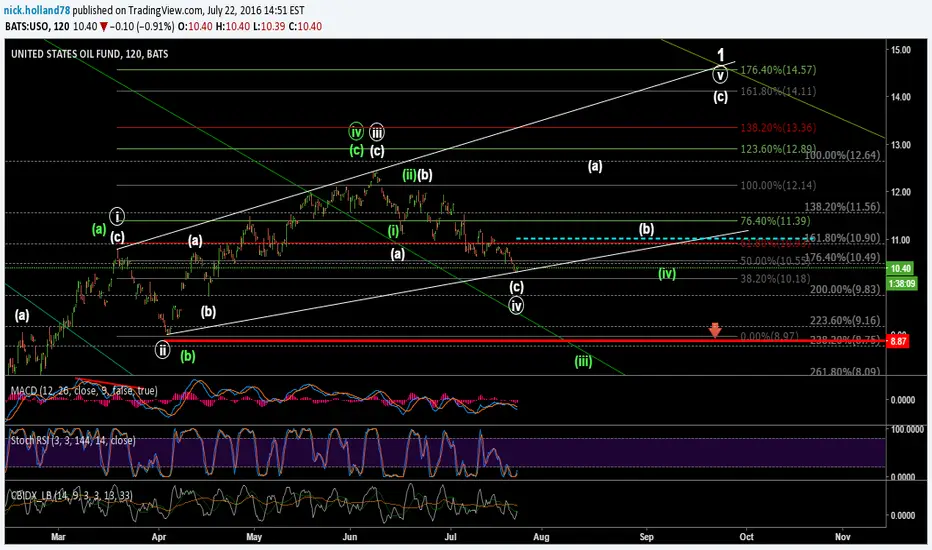Select the circled ii wave label
This screenshot has width=932, height=550.
[162, 350]
